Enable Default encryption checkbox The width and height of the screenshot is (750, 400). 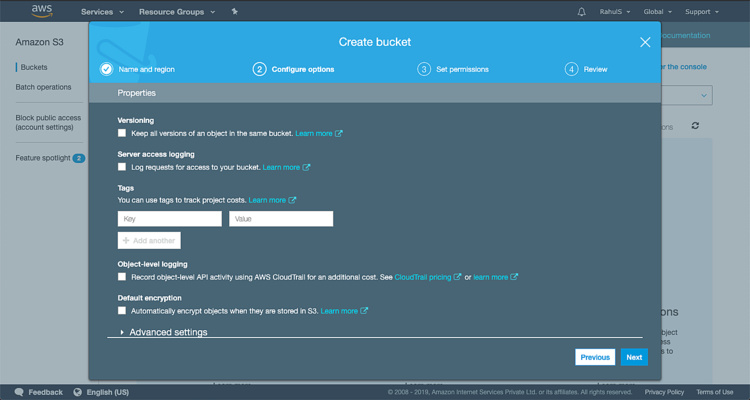pos(122,311)
